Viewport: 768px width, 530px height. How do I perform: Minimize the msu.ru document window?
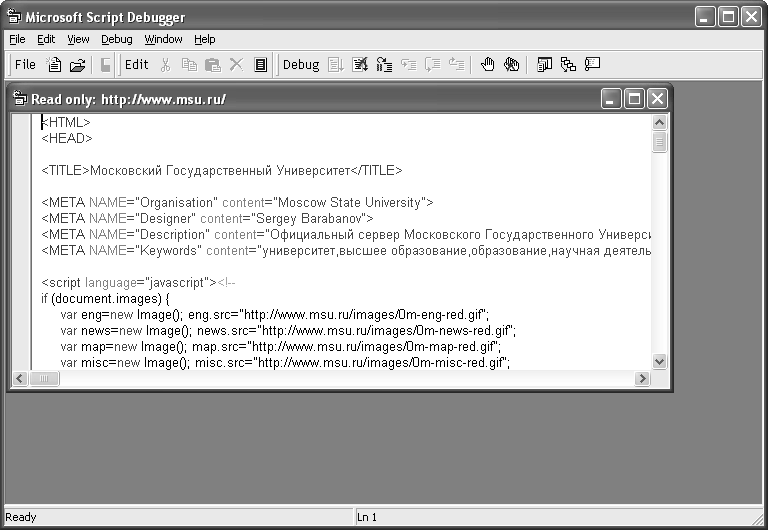click(x=610, y=99)
